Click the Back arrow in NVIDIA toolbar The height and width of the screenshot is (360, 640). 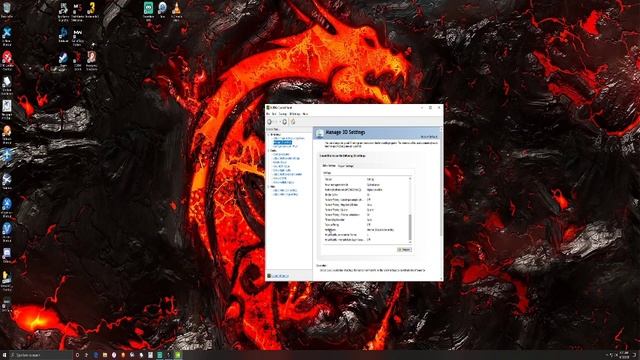click(269, 122)
